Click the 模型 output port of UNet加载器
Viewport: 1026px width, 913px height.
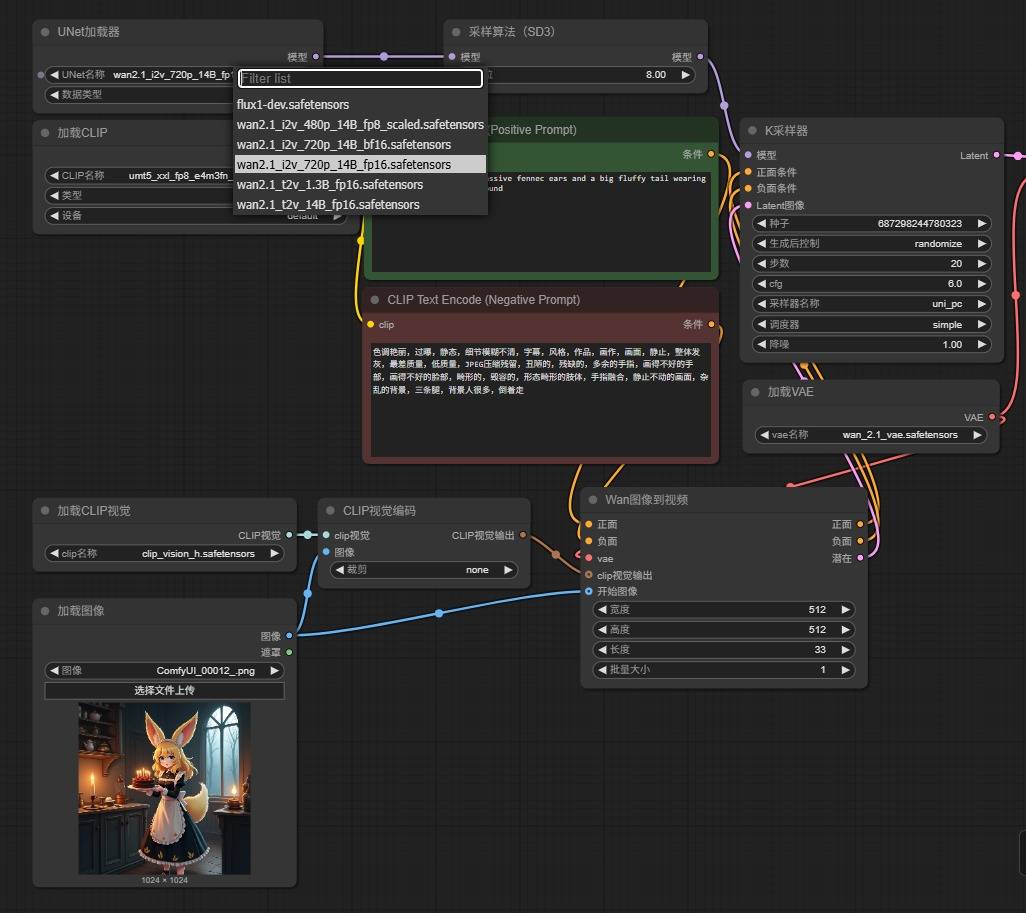point(316,57)
